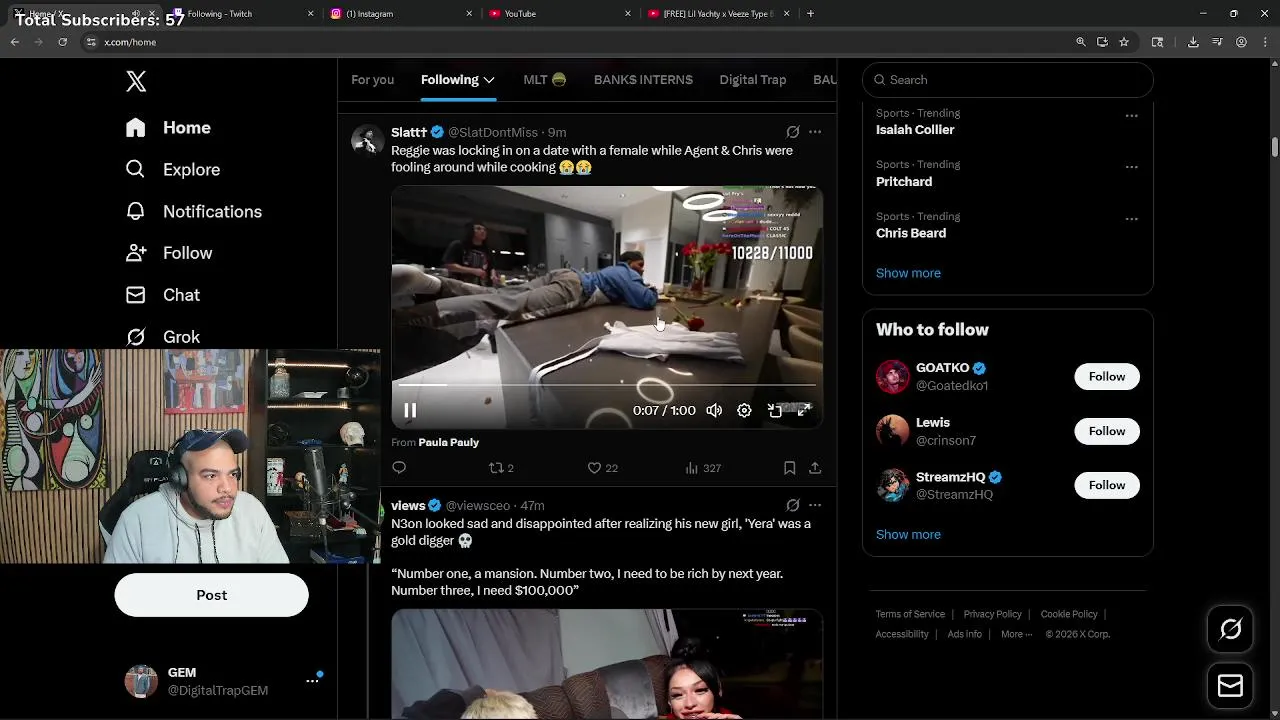Open more options for Chris Beard trend

point(1131,219)
